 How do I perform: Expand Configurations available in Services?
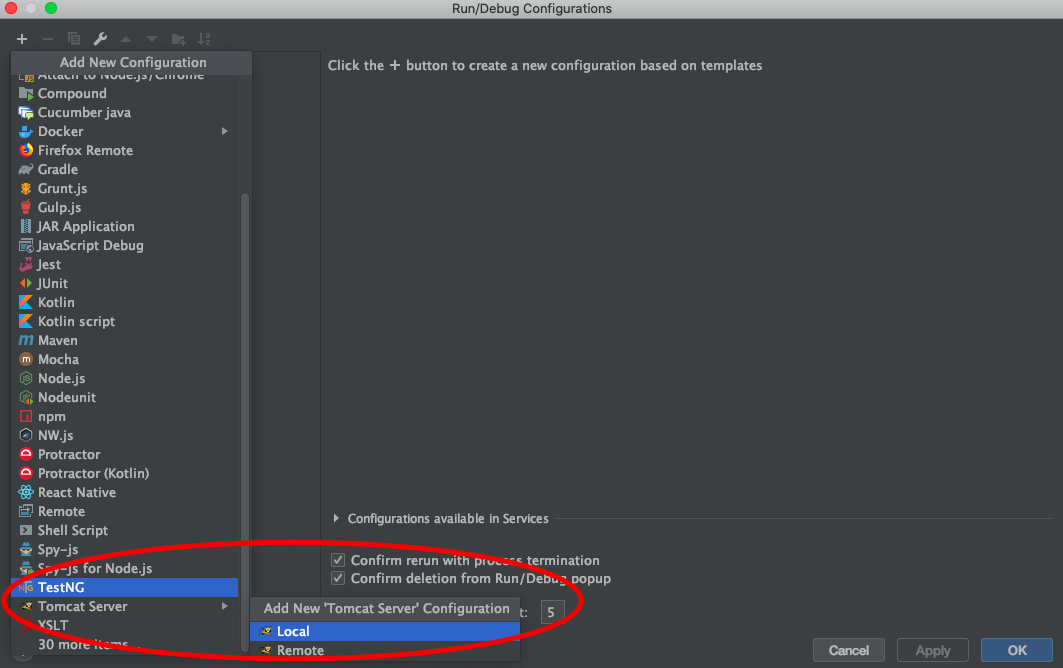(x=336, y=518)
